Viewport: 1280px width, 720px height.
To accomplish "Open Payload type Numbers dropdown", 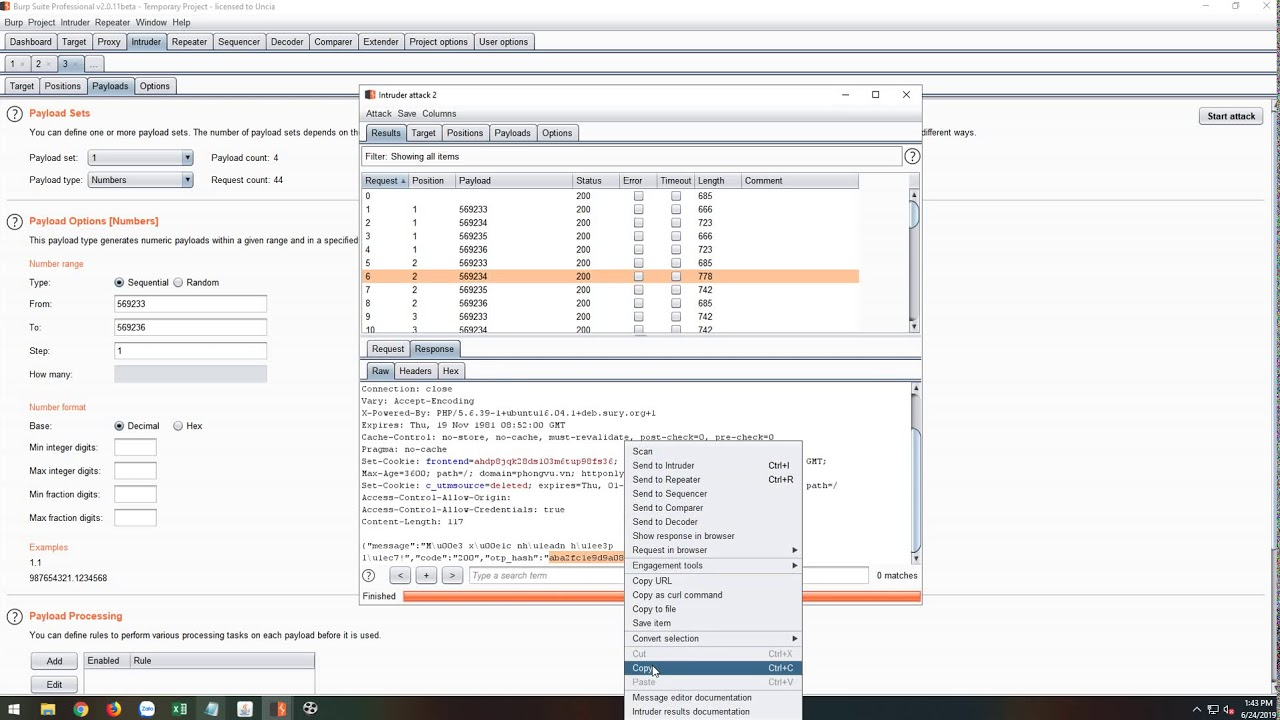I will pyautogui.click(x=140, y=180).
